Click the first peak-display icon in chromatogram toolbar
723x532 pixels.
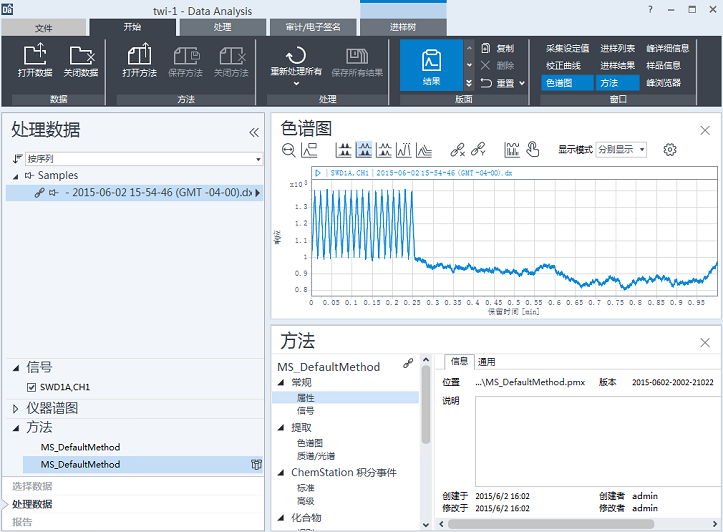[x=344, y=150]
